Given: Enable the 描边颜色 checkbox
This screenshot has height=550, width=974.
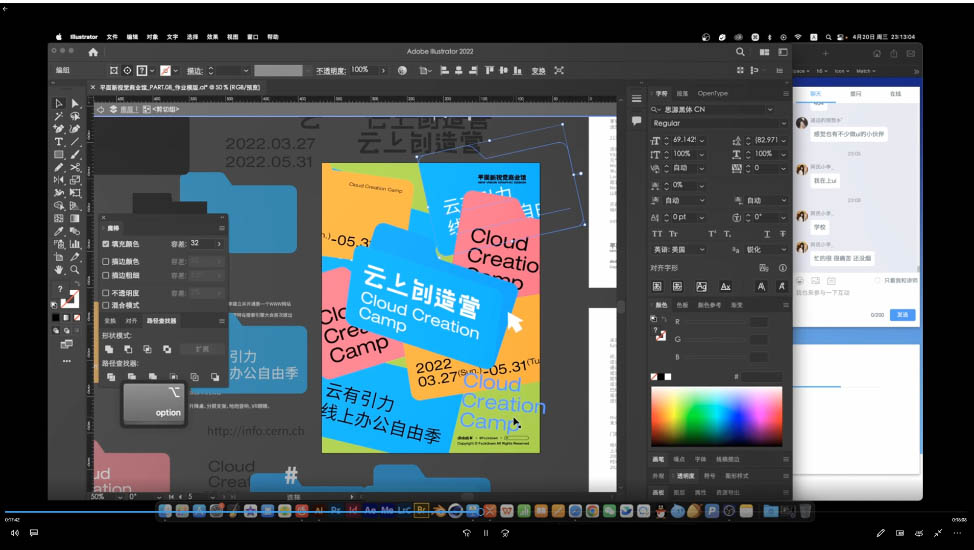Looking at the screenshot, I should click(106, 262).
